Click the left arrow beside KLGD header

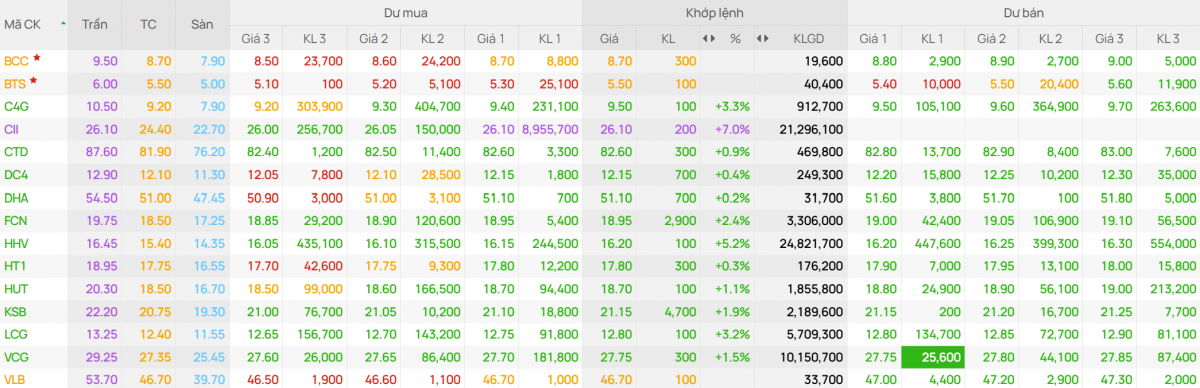coord(758,38)
